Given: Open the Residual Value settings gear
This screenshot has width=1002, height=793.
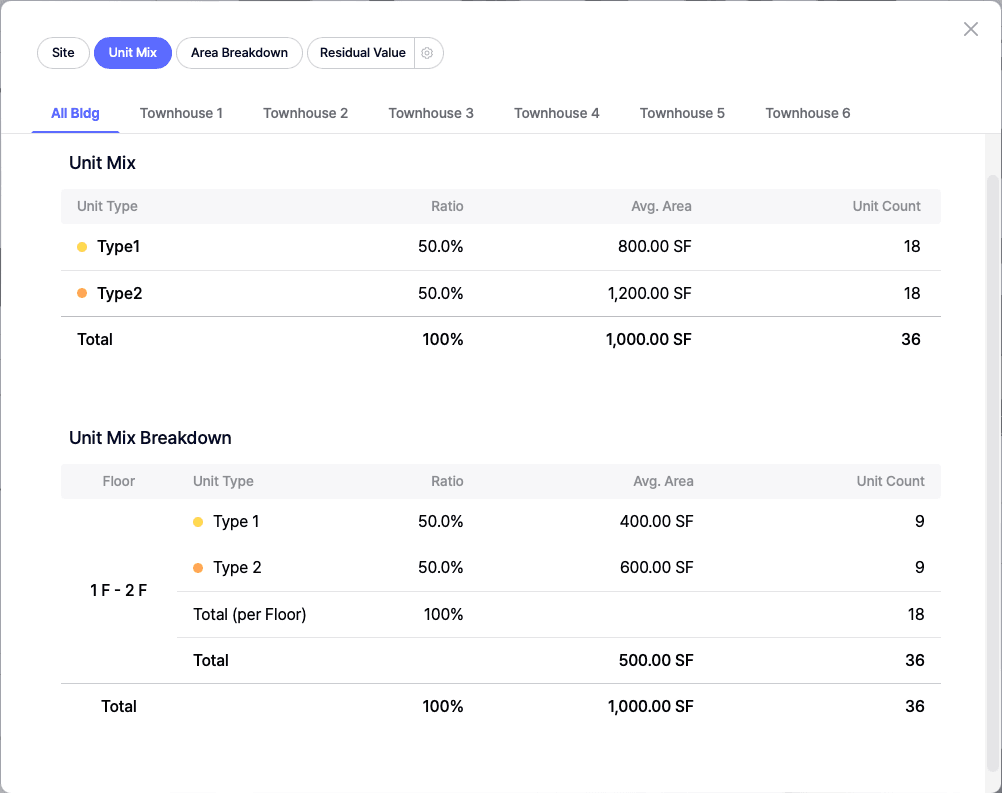Looking at the screenshot, I should point(428,53).
